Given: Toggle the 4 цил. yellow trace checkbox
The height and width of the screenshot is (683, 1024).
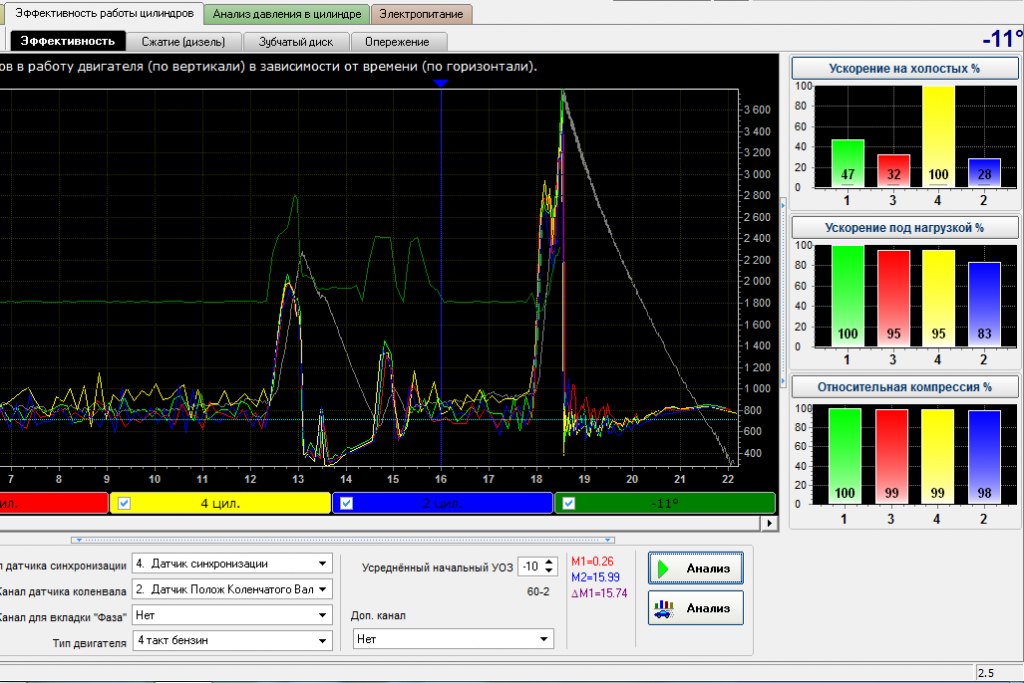Looking at the screenshot, I should click(x=124, y=503).
